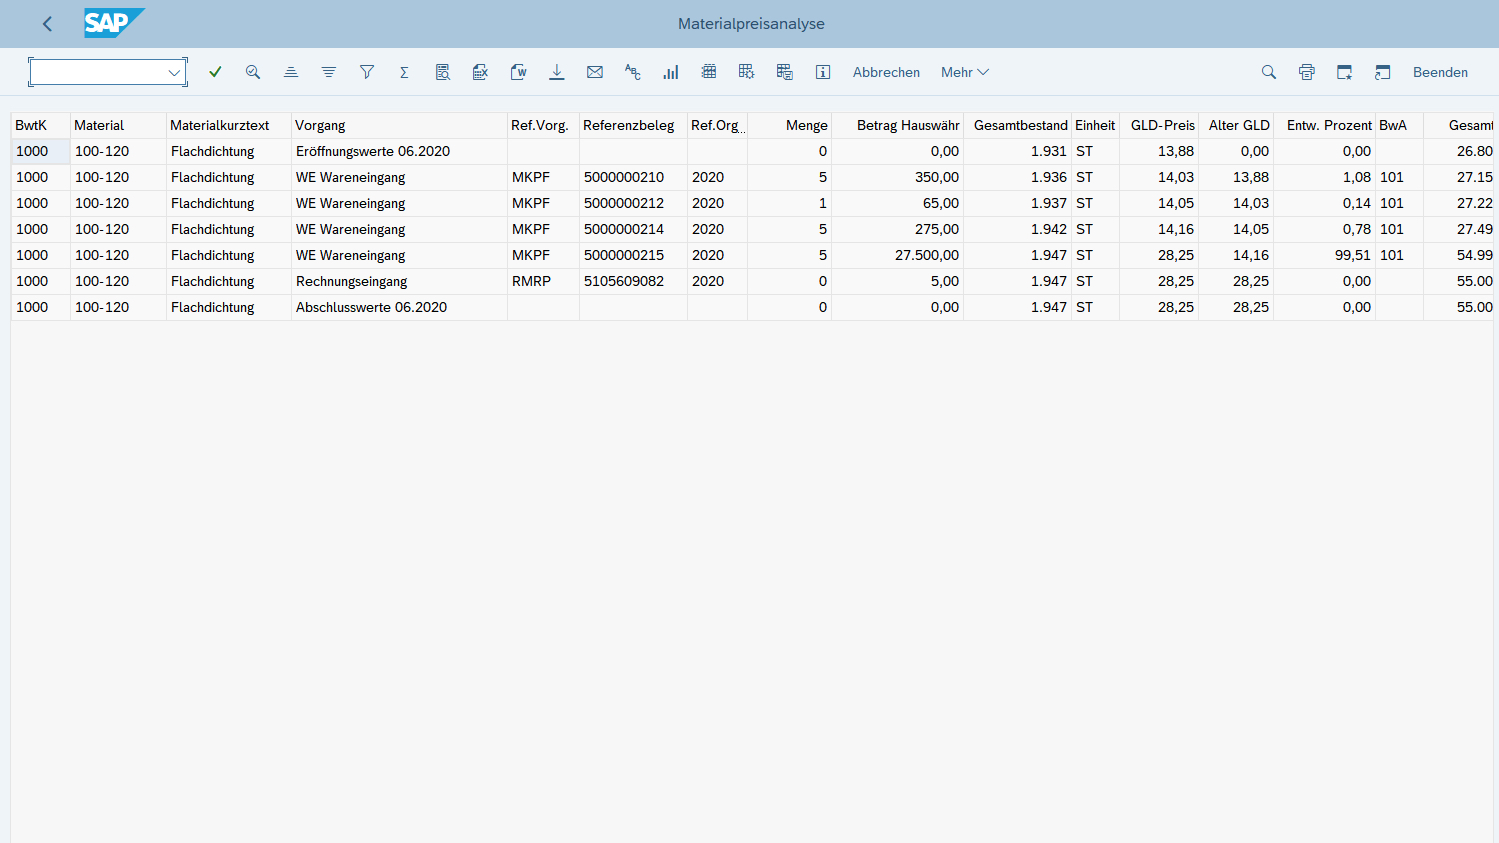Image resolution: width=1499 pixels, height=843 pixels.
Task: Click the Eröffnungswerte 06.2020 cell
Action: point(399,151)
